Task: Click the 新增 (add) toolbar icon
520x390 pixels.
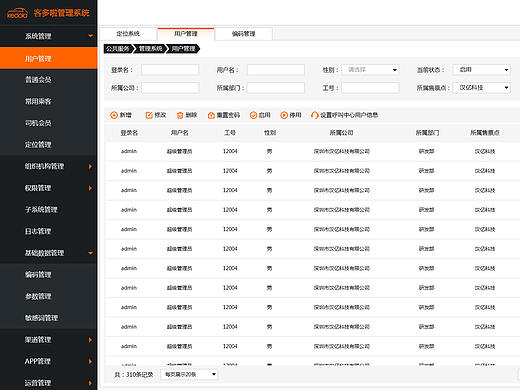Action: [x=114, y=115]
